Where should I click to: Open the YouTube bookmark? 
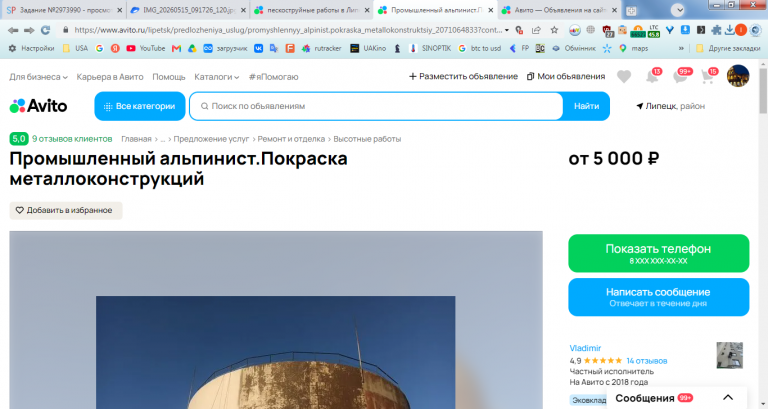[x=145, y=48]
